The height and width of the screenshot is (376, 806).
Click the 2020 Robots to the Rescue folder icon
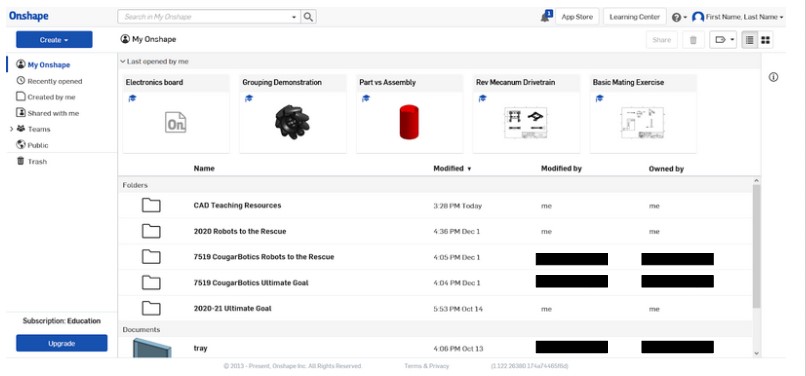(151, 231)
